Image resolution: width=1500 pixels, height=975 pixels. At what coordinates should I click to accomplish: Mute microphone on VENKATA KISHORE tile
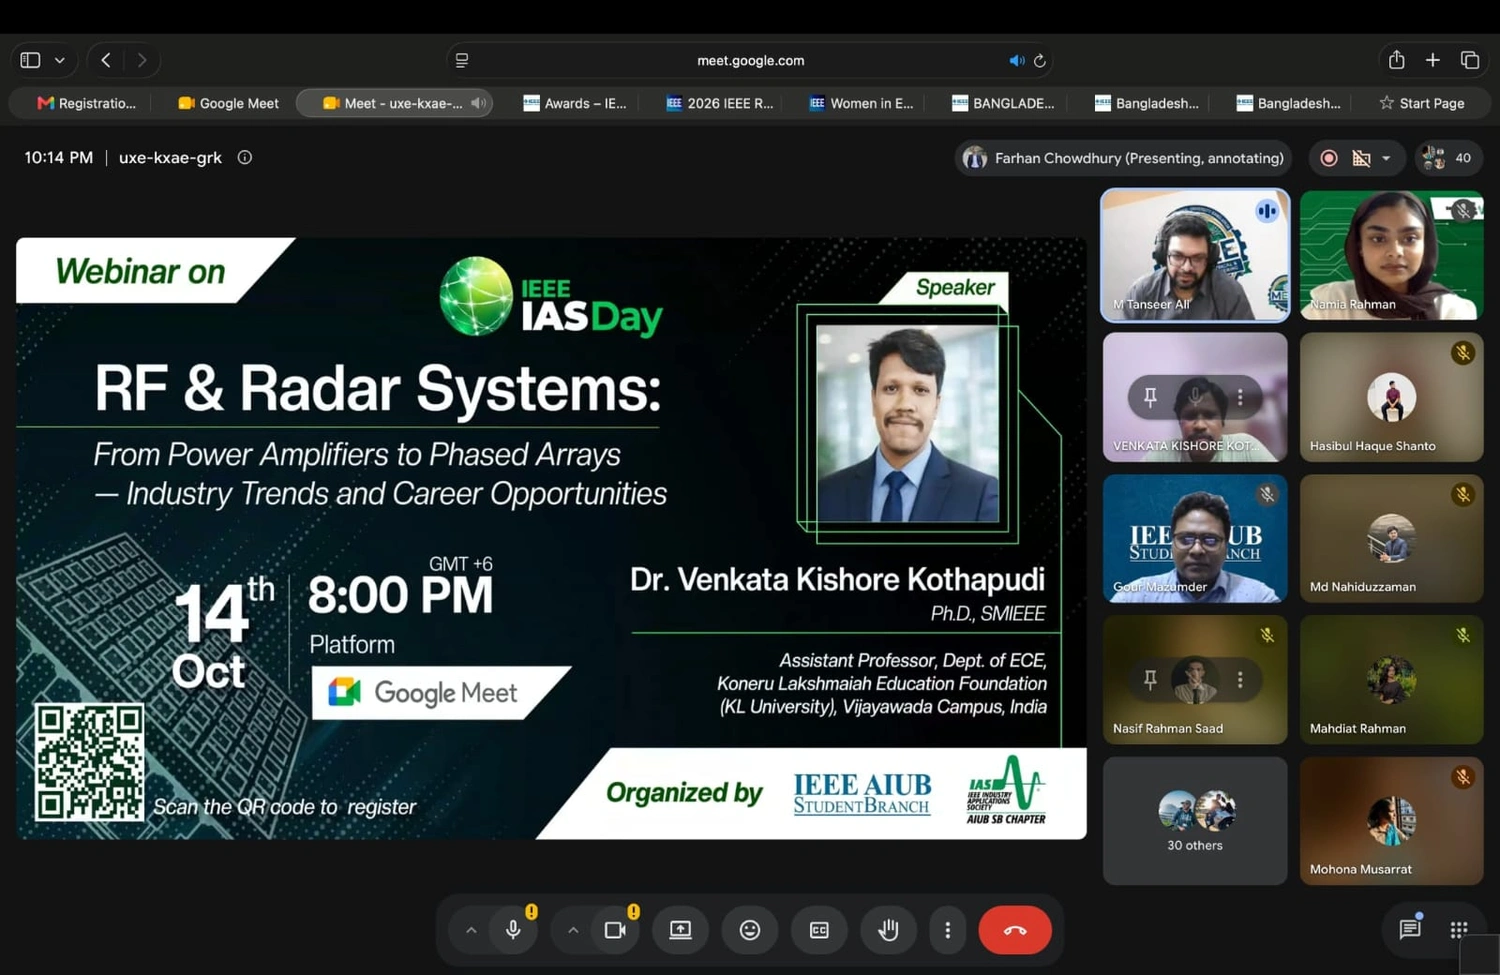[x=1195, y=397]
